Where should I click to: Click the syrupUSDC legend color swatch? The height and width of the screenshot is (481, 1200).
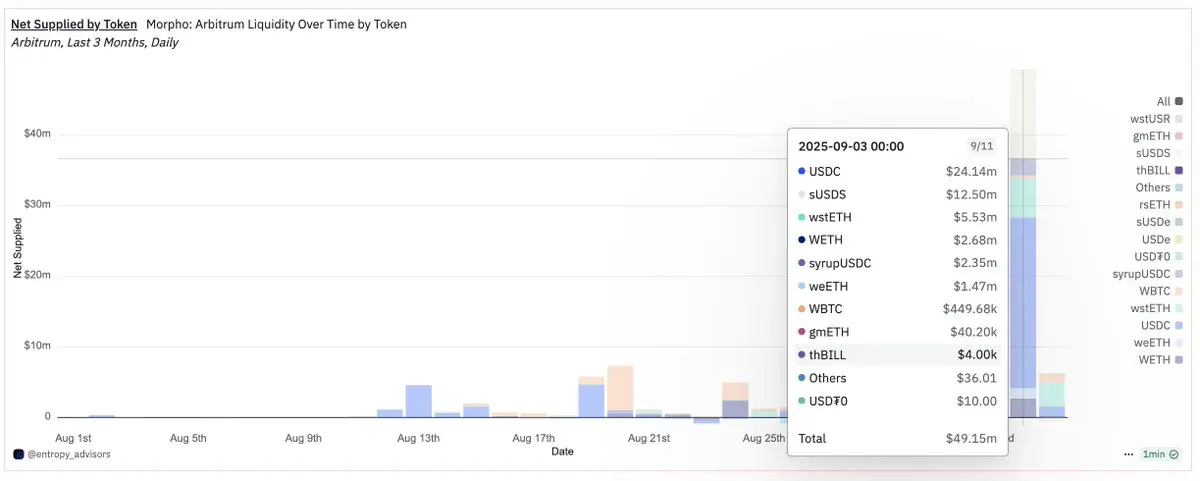[1180, 273]
